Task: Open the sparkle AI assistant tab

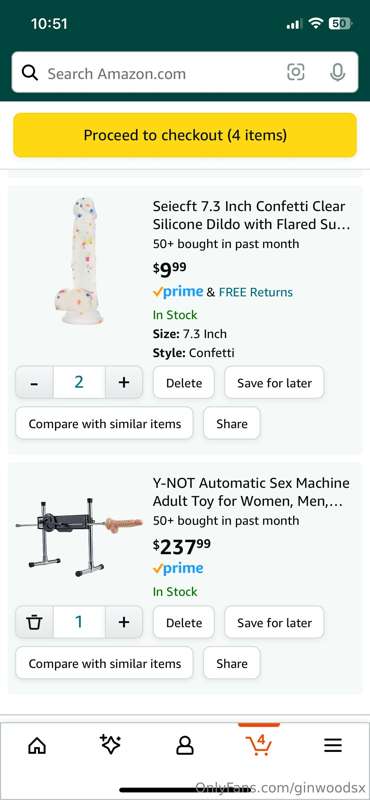Action: (x=110, y=745)
